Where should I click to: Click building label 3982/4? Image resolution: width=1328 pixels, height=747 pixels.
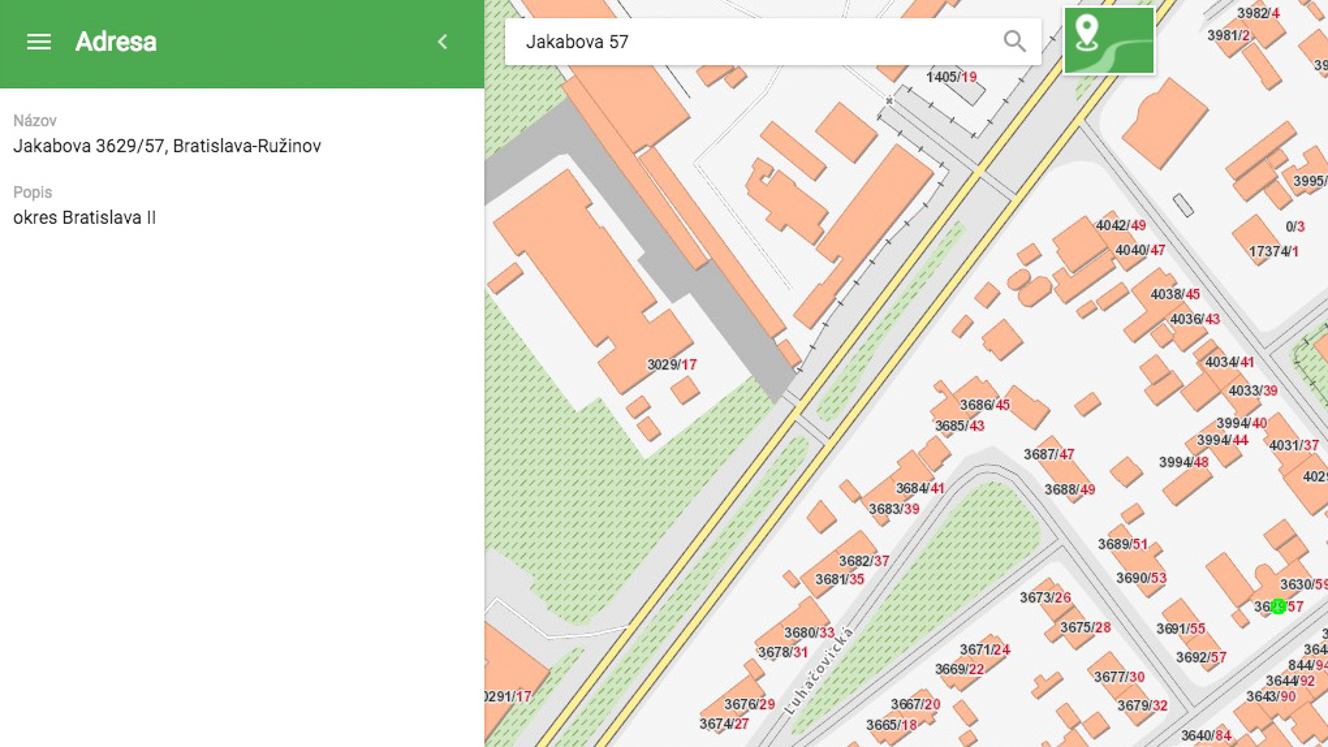click(x=1258, y=14)
